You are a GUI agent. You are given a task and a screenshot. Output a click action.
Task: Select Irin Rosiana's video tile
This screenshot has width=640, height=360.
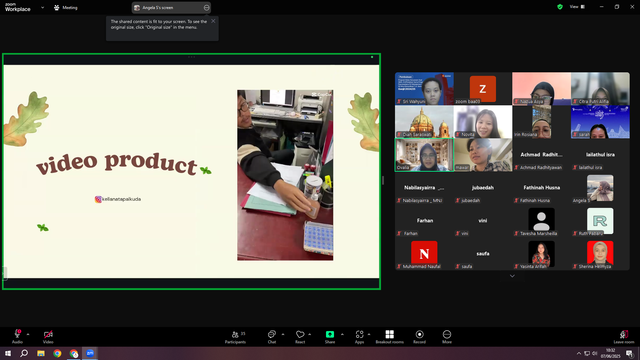click(x=542, y=122)
